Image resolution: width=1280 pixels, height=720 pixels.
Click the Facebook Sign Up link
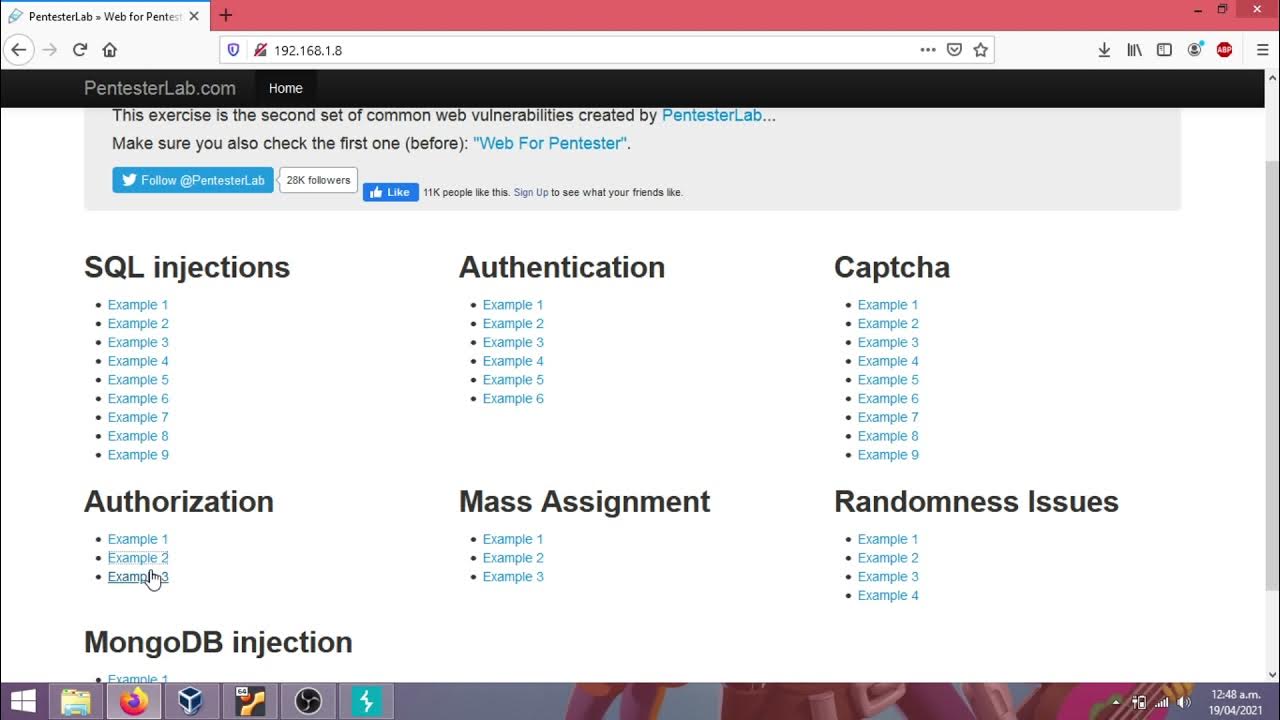tap(531, 192)
